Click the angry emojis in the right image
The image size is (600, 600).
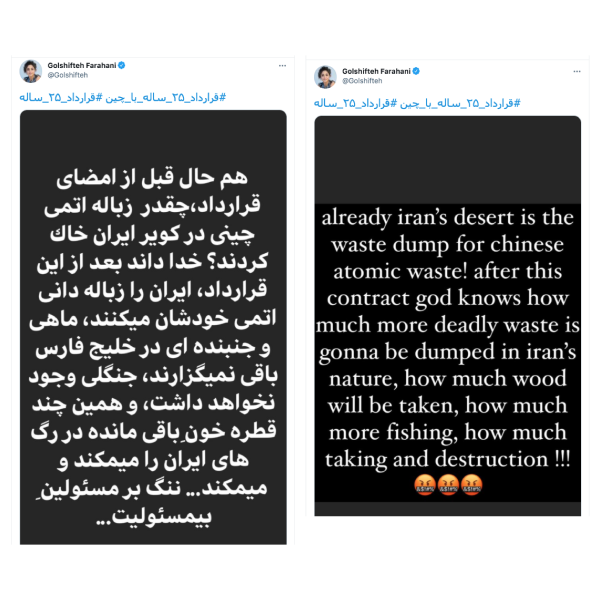click(x=448, y=485)
